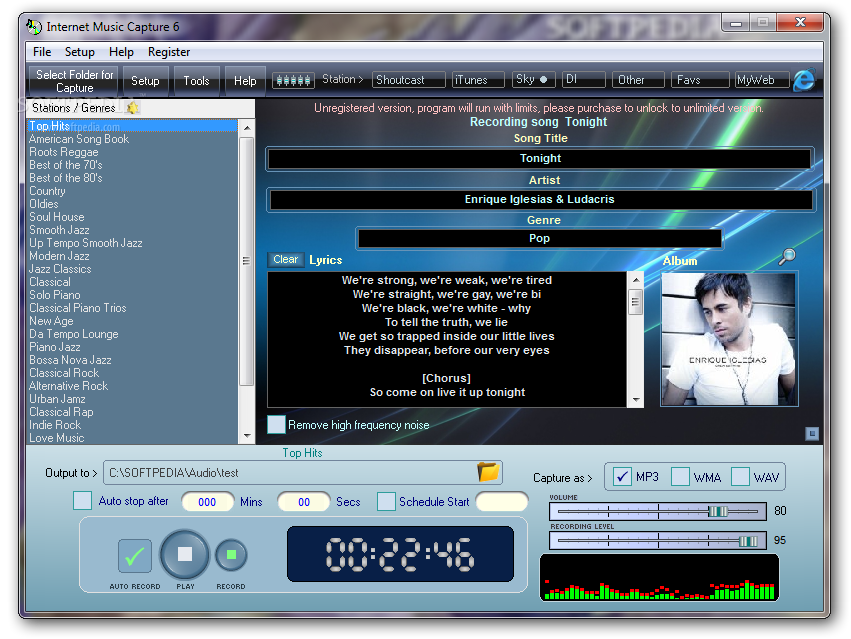Image resolution: width=851 pixels, height=639 pixels.
Task: Select the Shoutcast station source
Action: pyautogui.click(x=408, y=80)
